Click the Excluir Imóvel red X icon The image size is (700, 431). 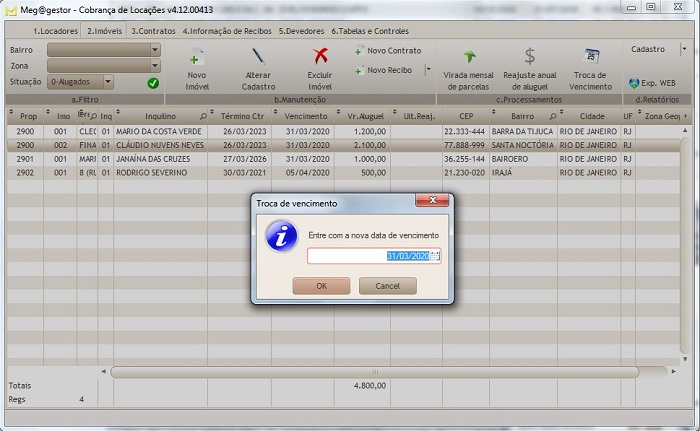tap(320, 56)
